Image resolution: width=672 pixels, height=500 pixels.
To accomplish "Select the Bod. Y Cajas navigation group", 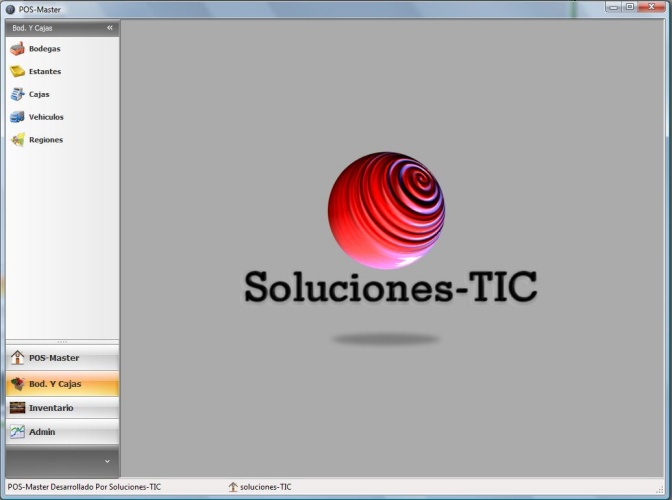I will click(x=63, y=383).
